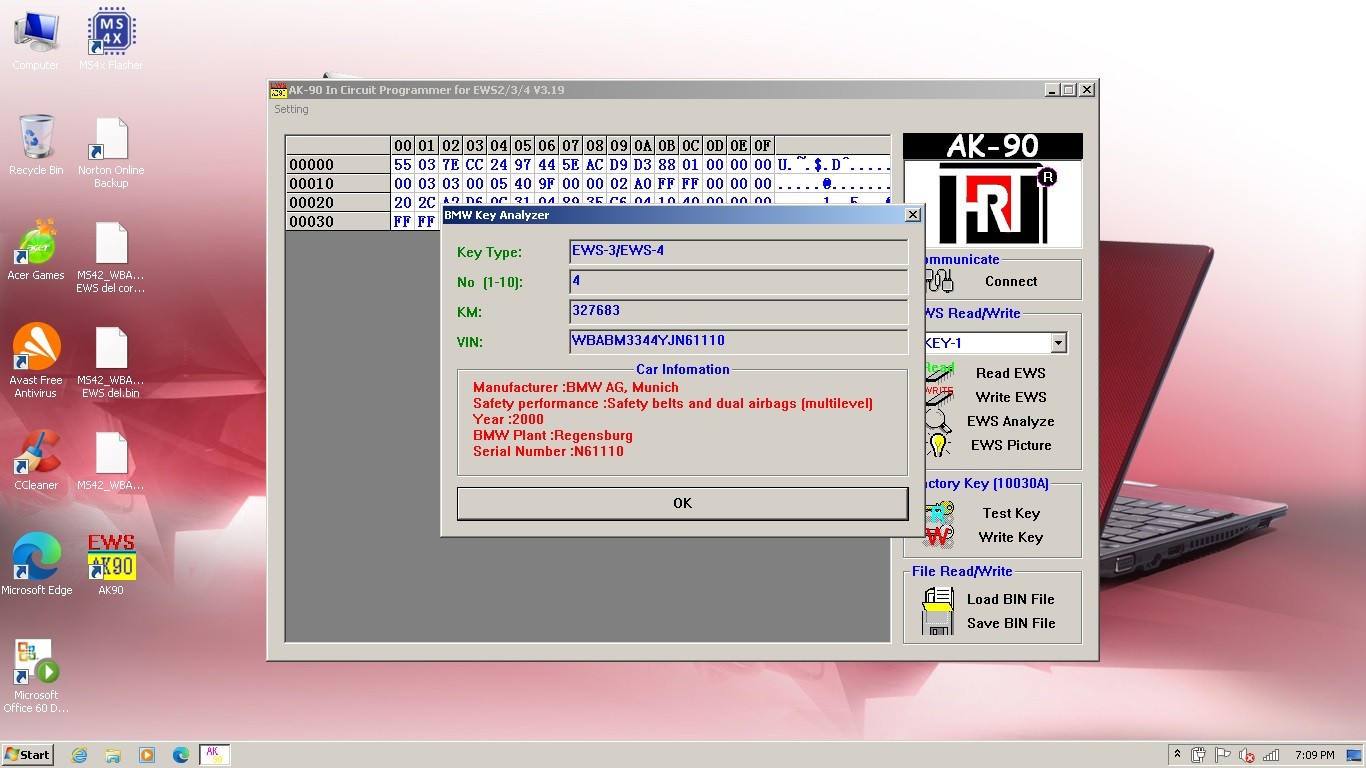This screenshot has width=1366, height=768.
Task: Click the KM value field
Action: tap(738, 311)
